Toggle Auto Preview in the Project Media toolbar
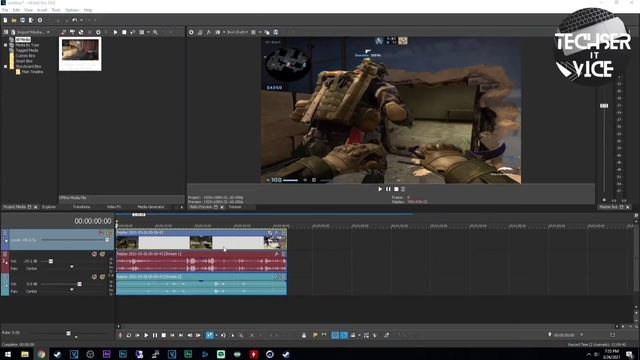The height and width of the screenshot is (360, 640). pyautogui.click(x=133, y=32)
